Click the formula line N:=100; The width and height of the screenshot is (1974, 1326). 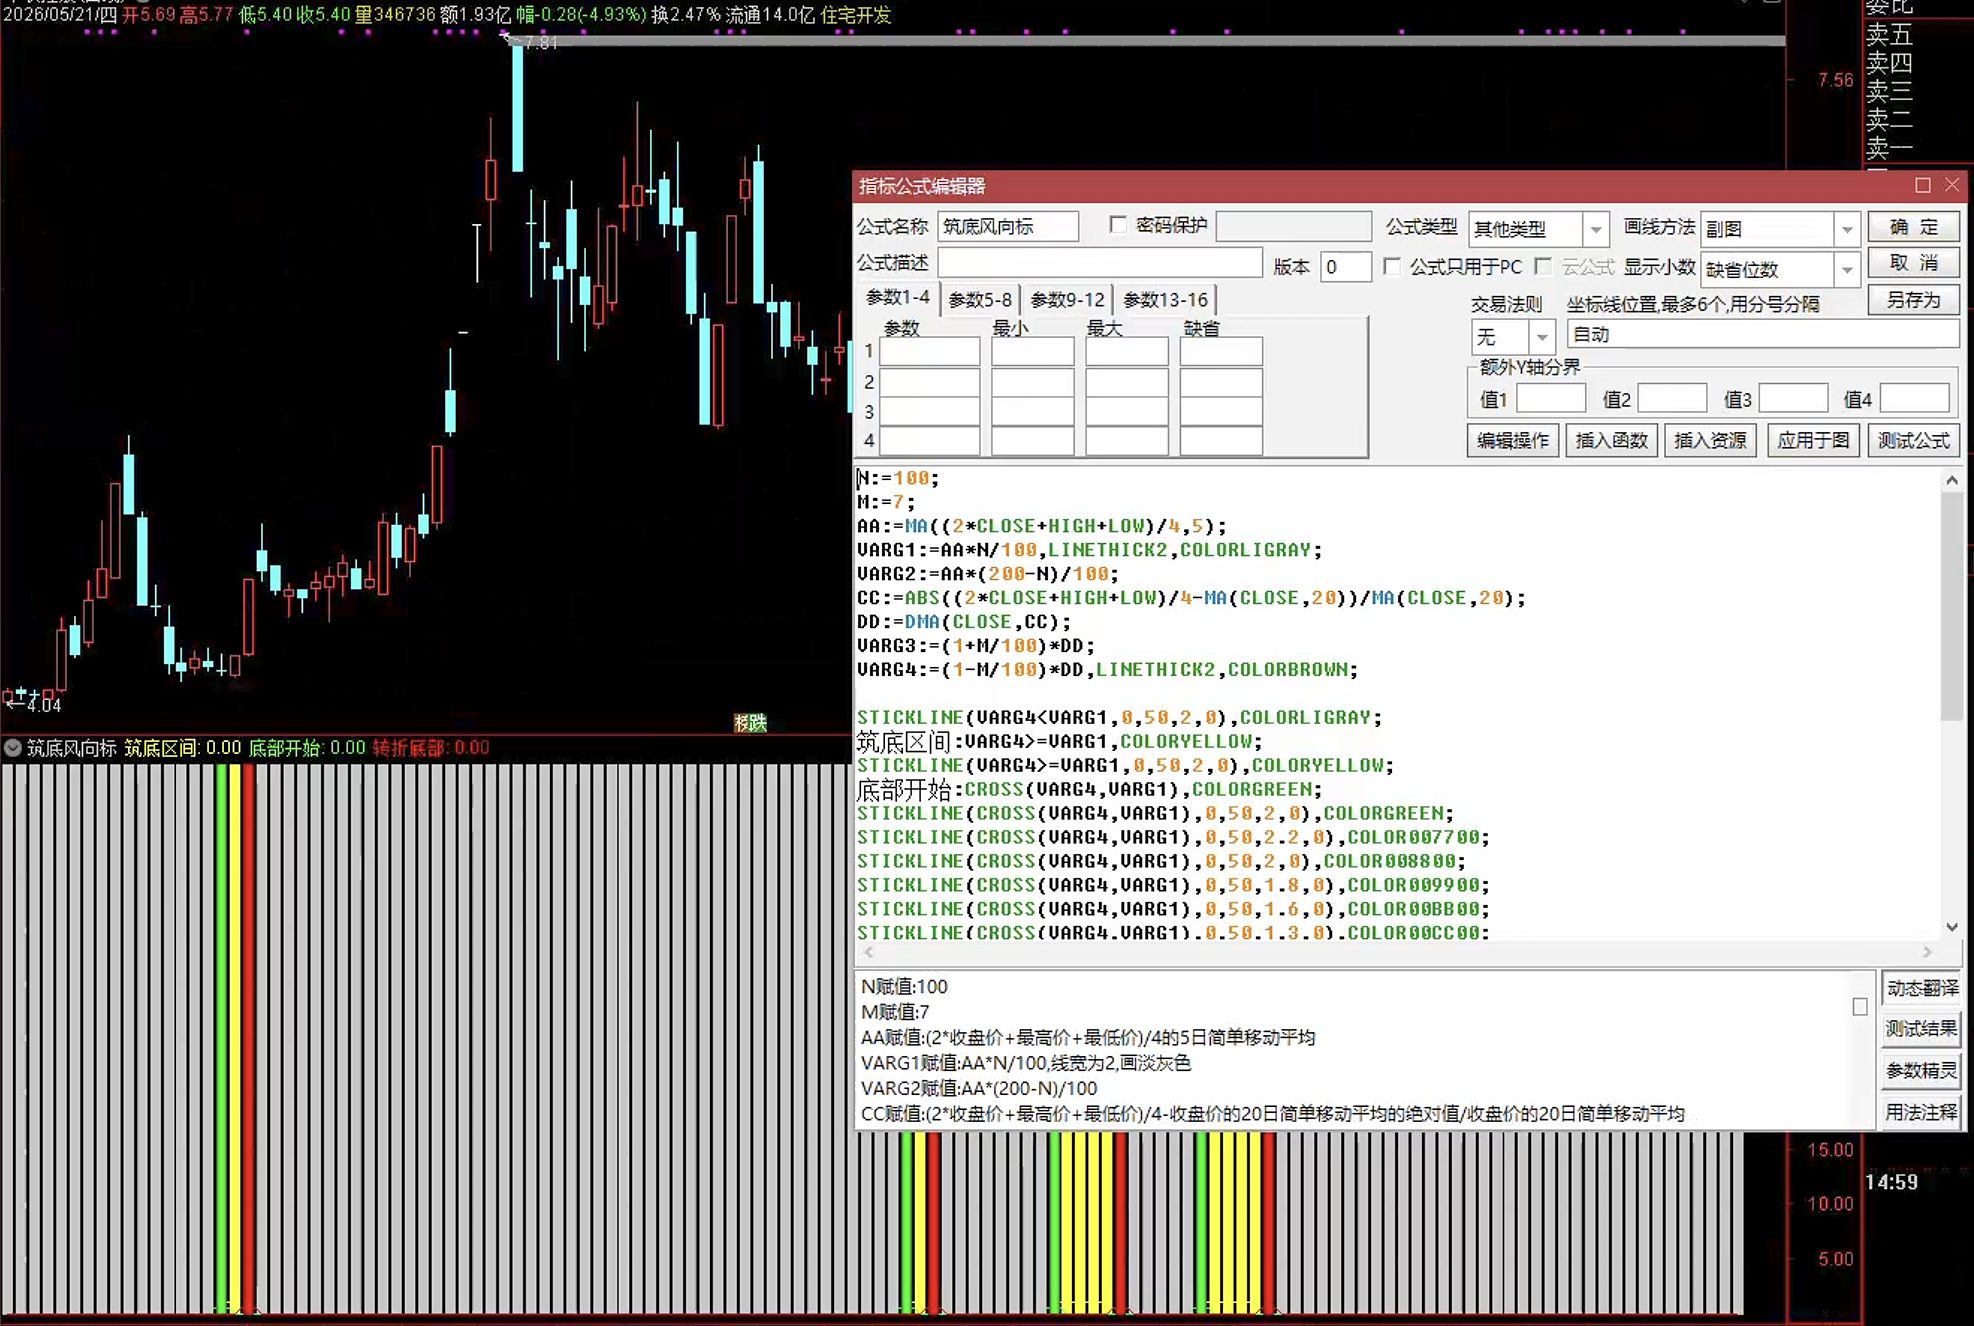pyautogui.click(x=898, y=478)
